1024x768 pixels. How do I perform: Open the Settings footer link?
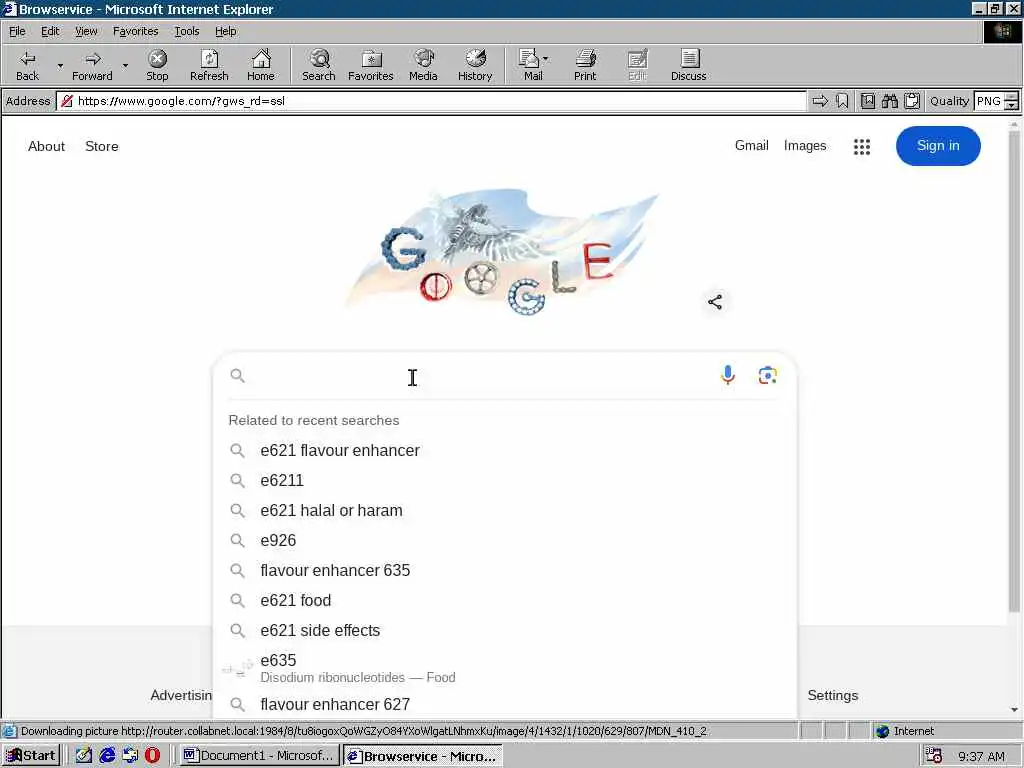click(833, 696)
